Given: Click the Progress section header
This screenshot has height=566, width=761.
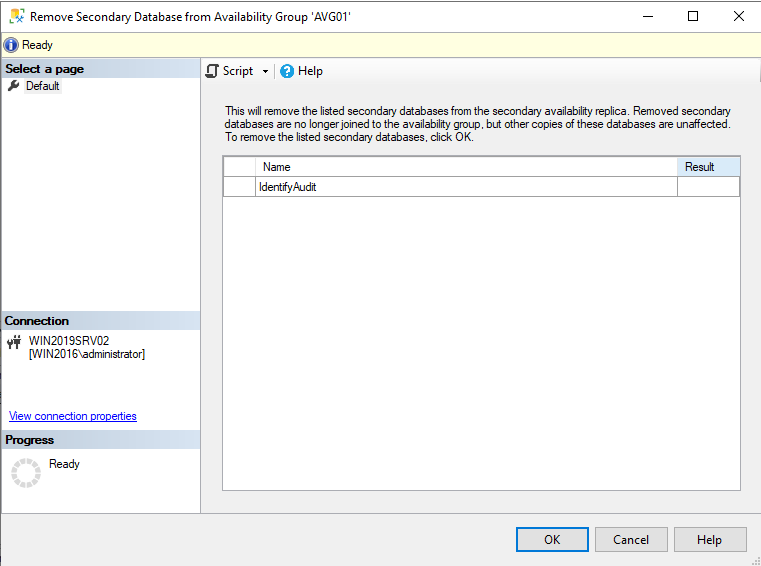Looking at the screenshot, I should point(100,440).
